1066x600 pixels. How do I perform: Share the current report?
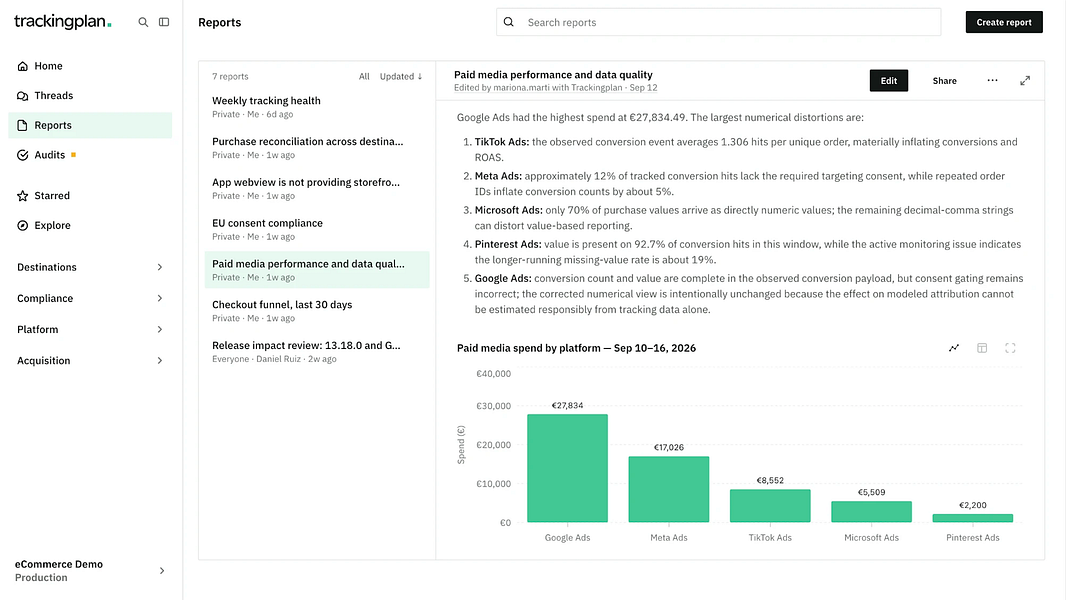(x=944, y=81)
